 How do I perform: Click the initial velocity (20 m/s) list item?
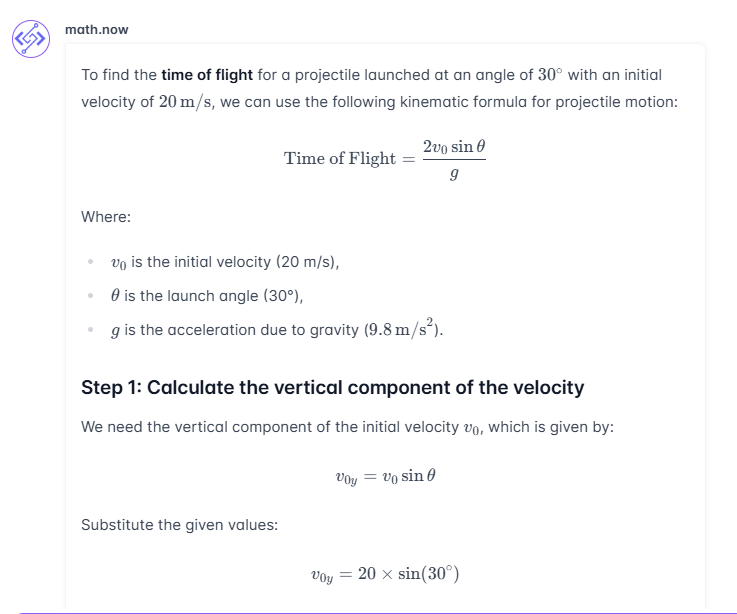[x=226, y=262]
